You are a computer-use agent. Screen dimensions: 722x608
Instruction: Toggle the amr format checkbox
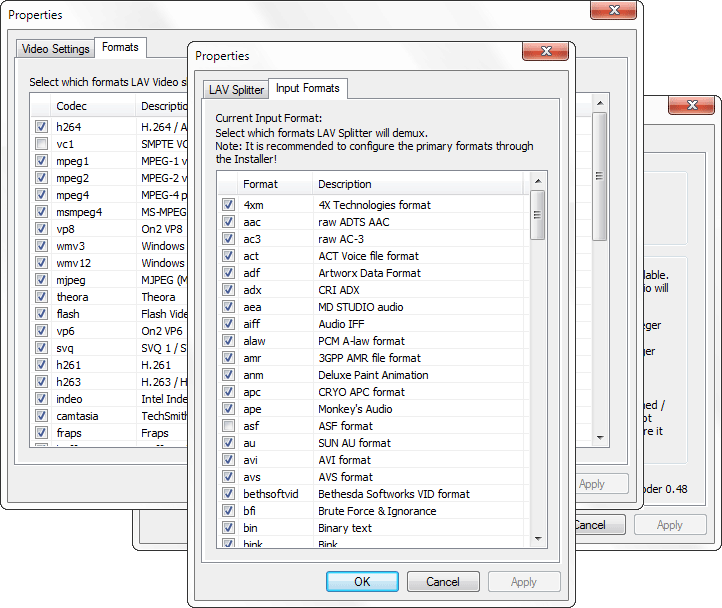[x=228, y=357]
